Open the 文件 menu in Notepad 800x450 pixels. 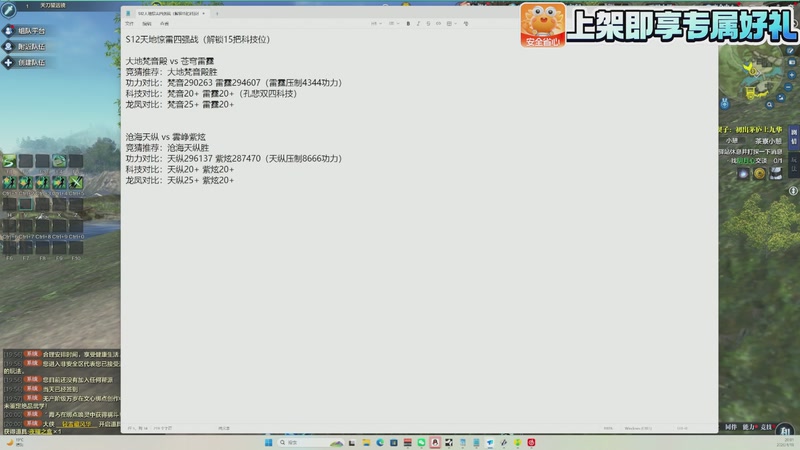130,23
